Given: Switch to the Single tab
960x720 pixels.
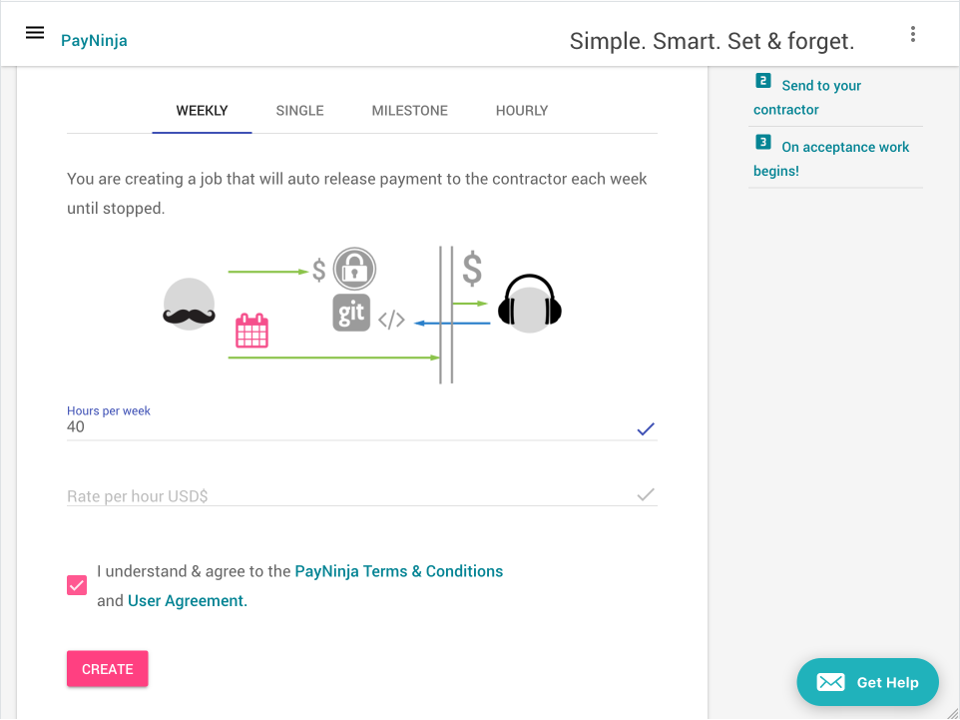Looking at the screenshot, I should 300,111.
